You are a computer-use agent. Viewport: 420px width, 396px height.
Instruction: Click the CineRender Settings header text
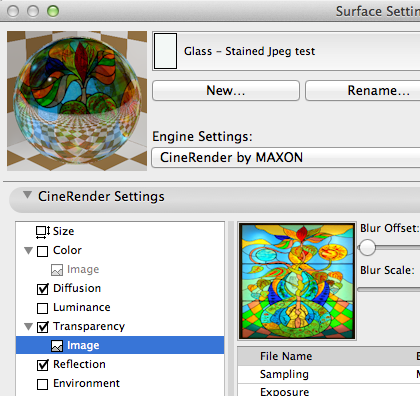(x=101, y=196)
